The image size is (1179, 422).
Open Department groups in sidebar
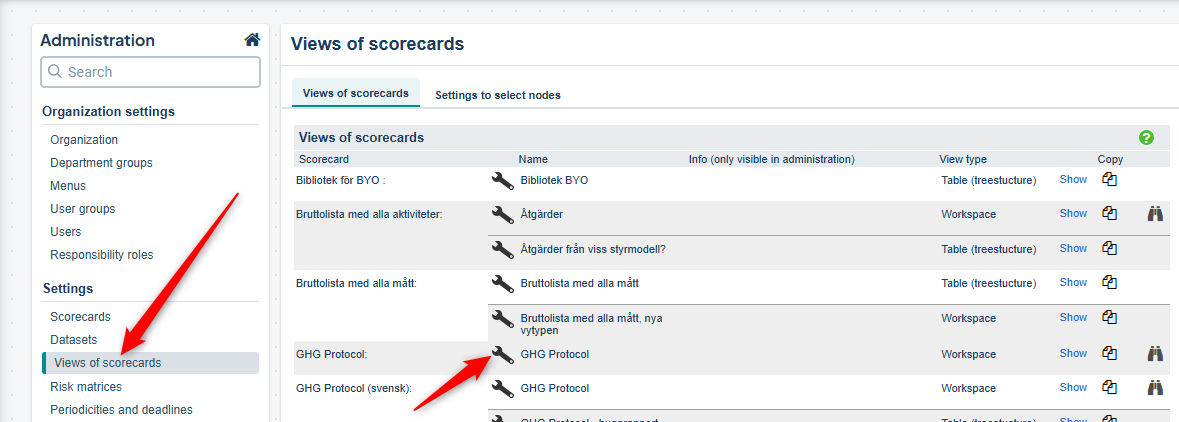coord(101,163)
